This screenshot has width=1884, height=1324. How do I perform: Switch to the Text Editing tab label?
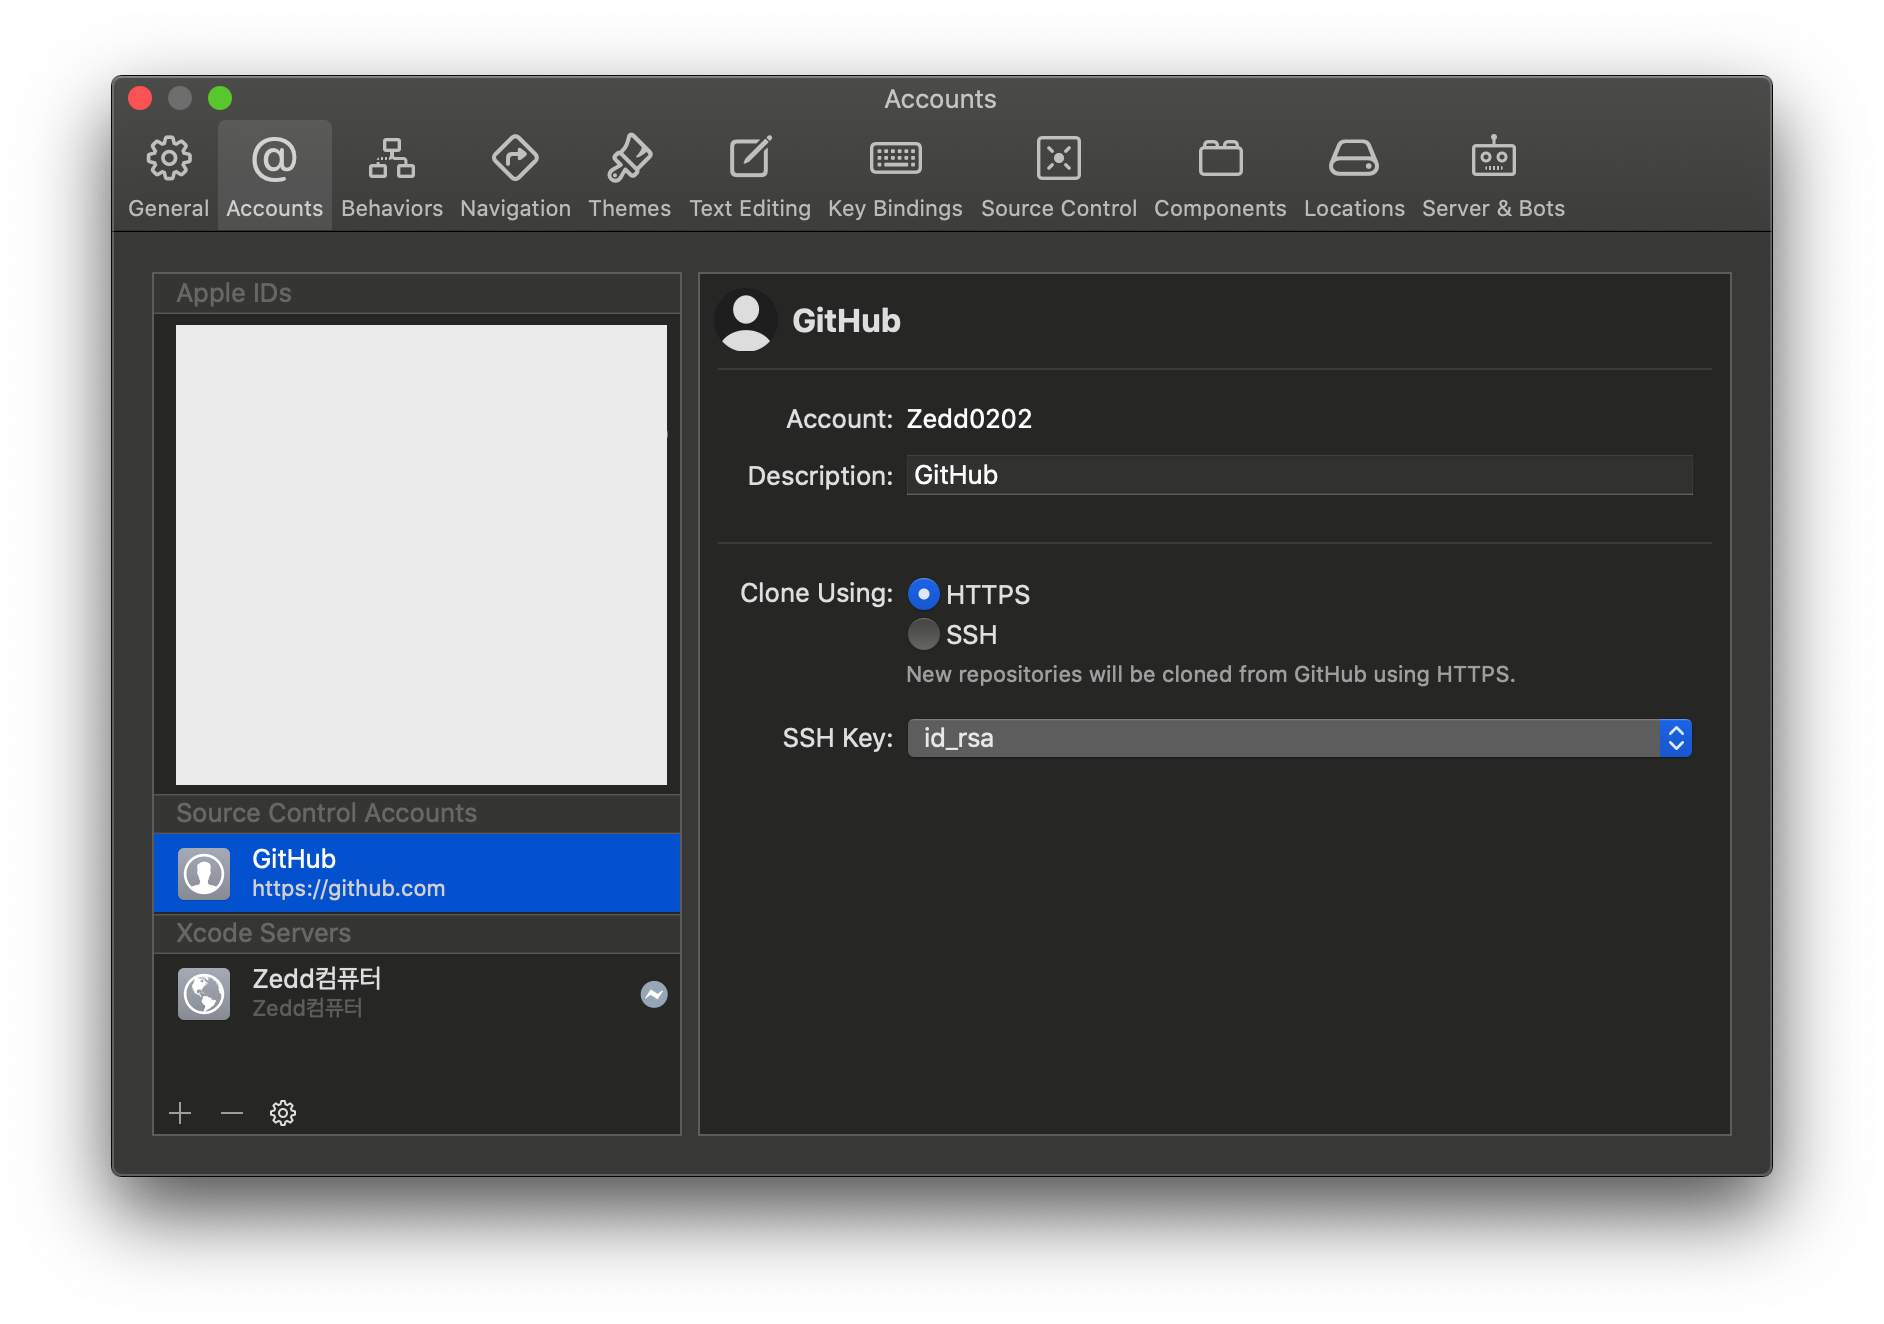click(750, 208)
